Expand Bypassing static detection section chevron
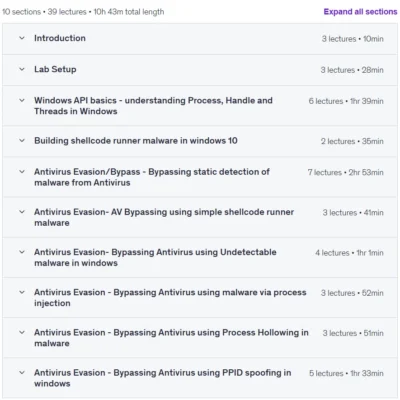The image size is (400, 400). pyautogui.click(x=22, y=172)
